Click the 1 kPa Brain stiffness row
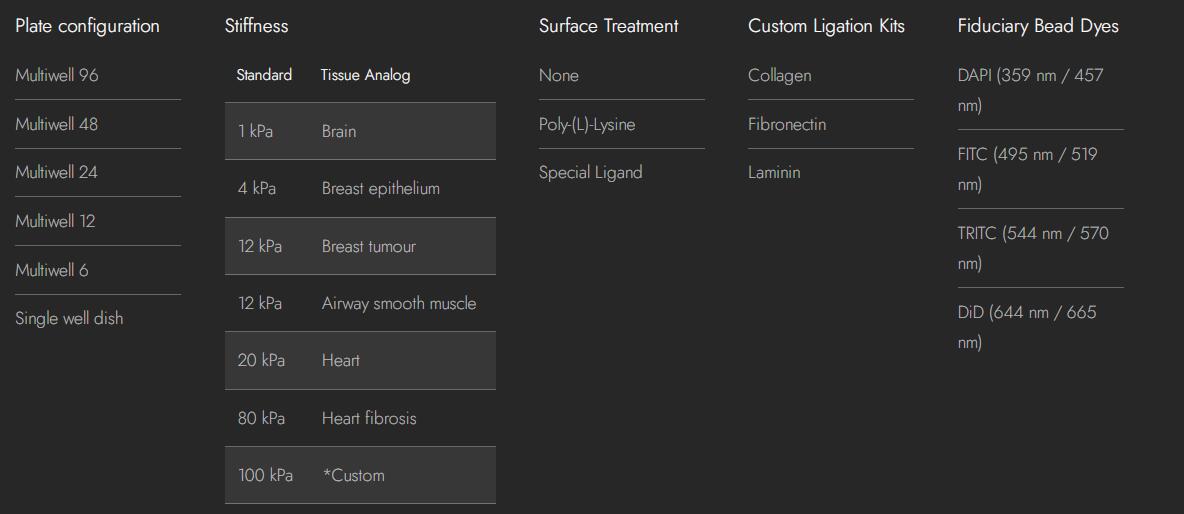 (x=359, y=131)
